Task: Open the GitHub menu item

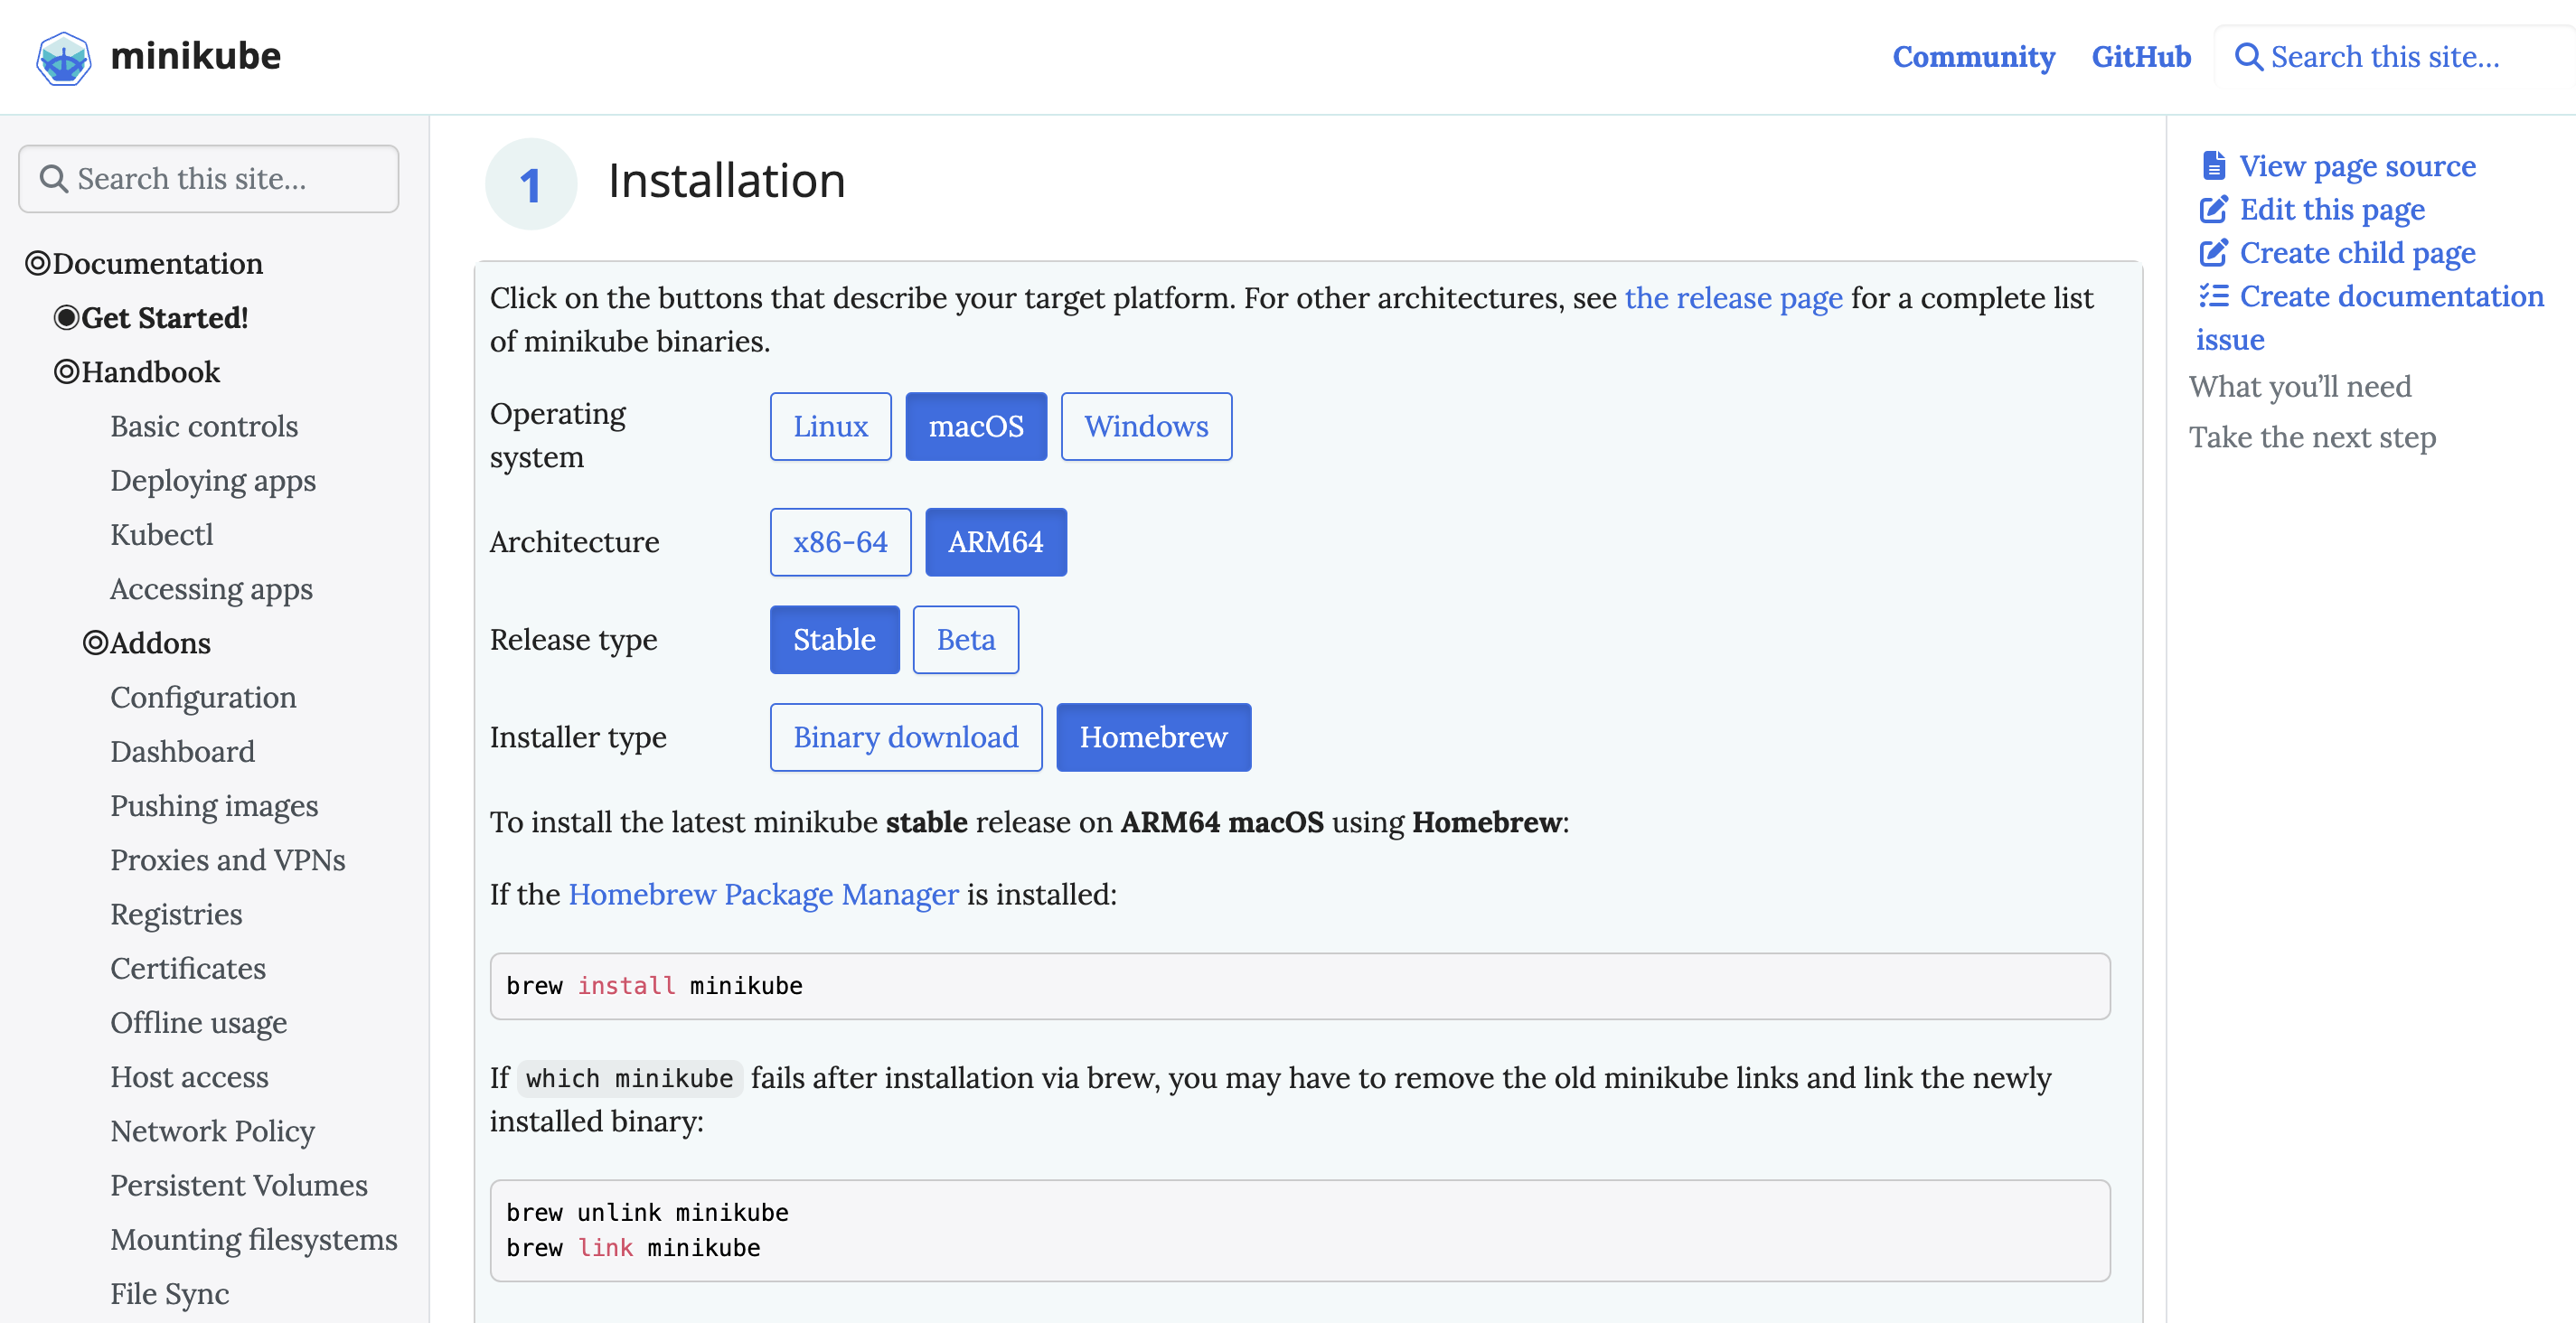Action: click(2140, 57)
